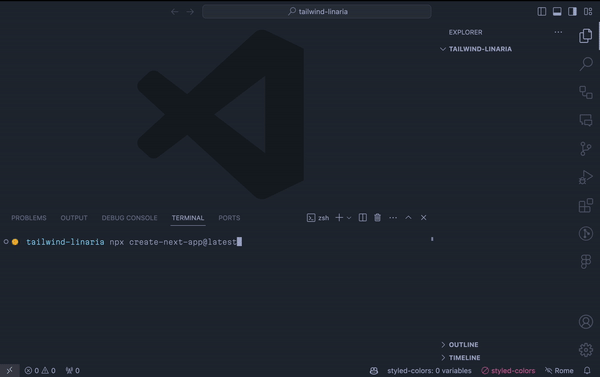The width and height of the screenshot is (600, 377).
Task: Click the red styled-colors status item
Action: 508,370
